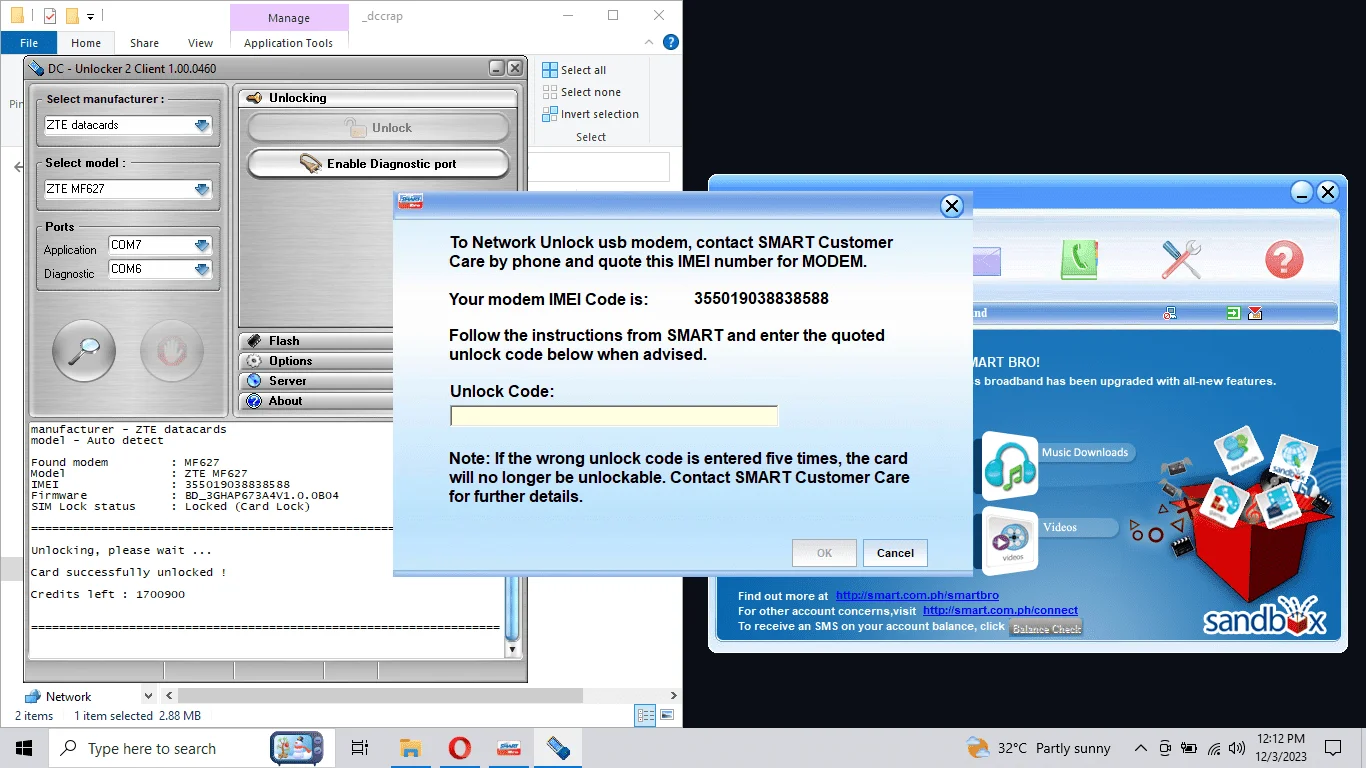Click the network disconnected status icon in Smart Bro
This screenshot has width=1366, height=768.
pyautogui.click(x=1170, y=313)
